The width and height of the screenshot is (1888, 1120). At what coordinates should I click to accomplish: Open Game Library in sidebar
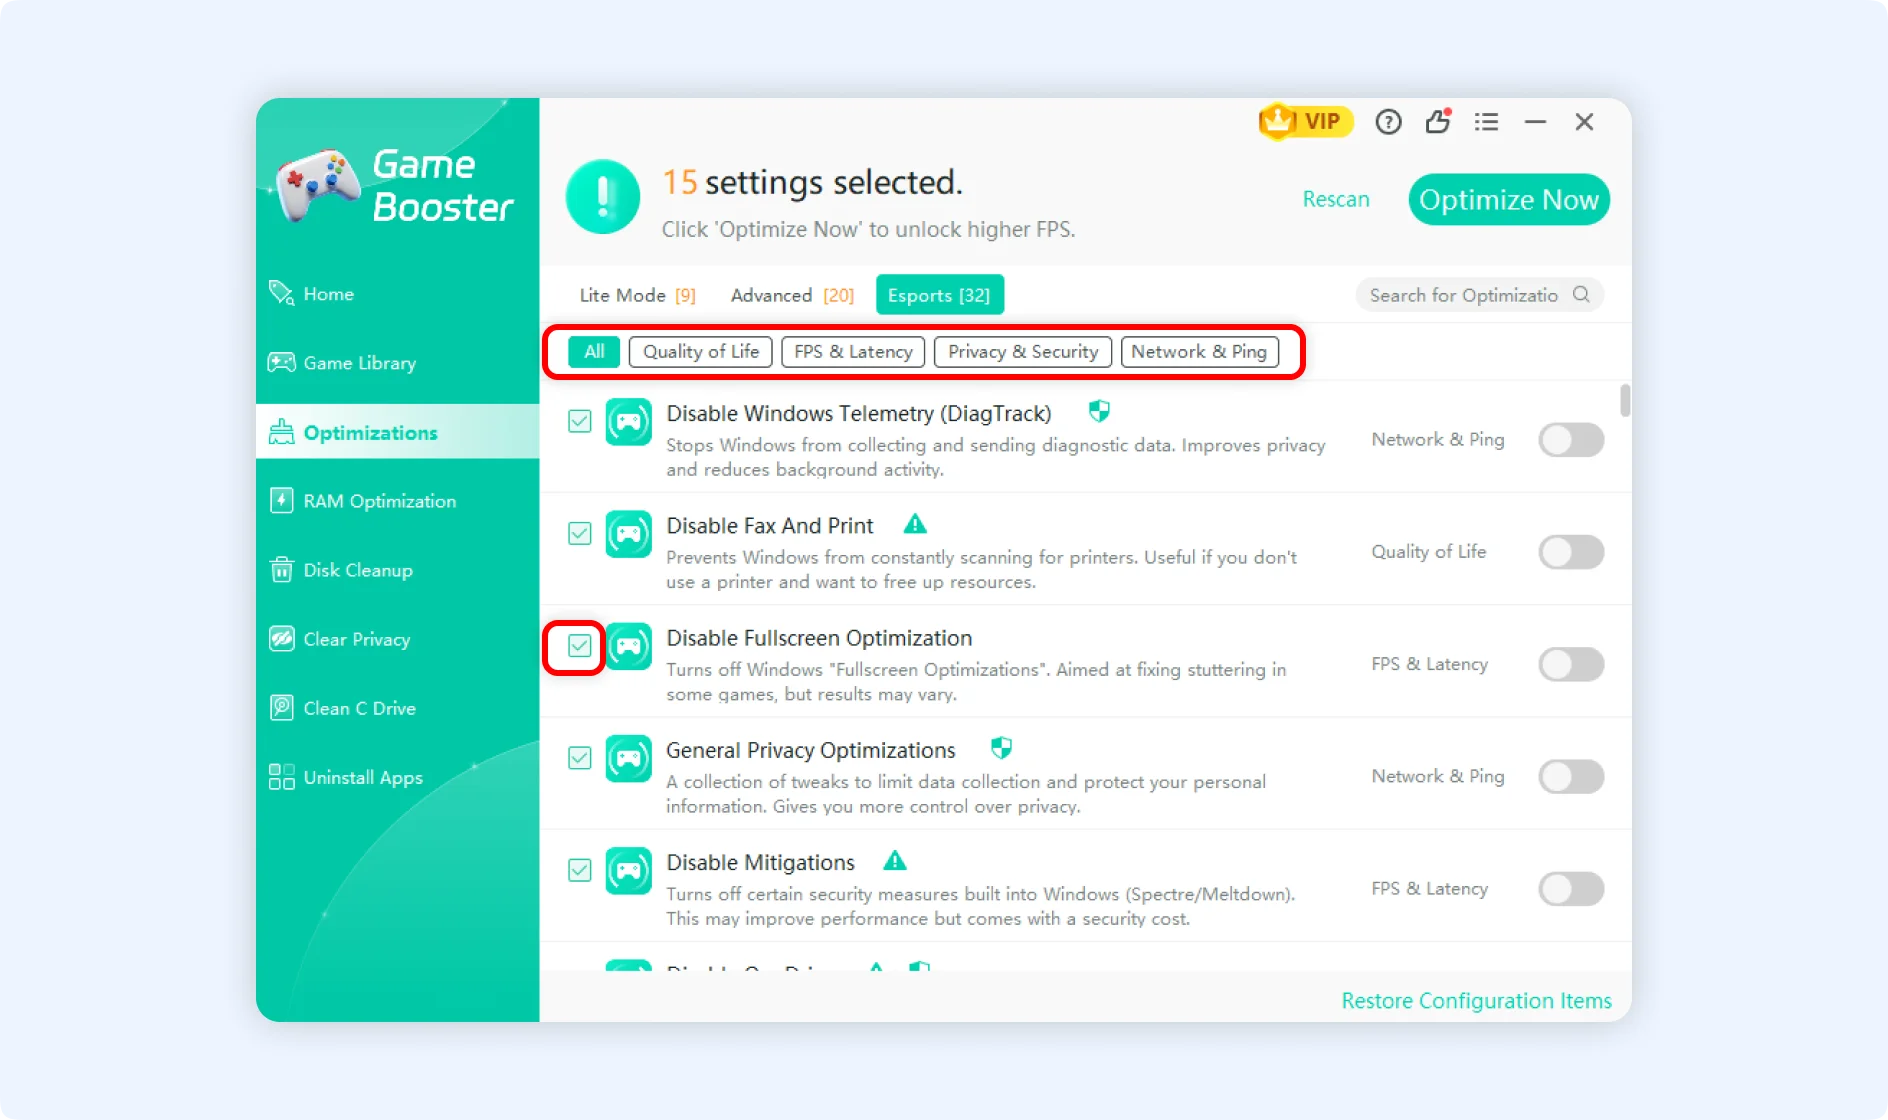tap(397, 363)
